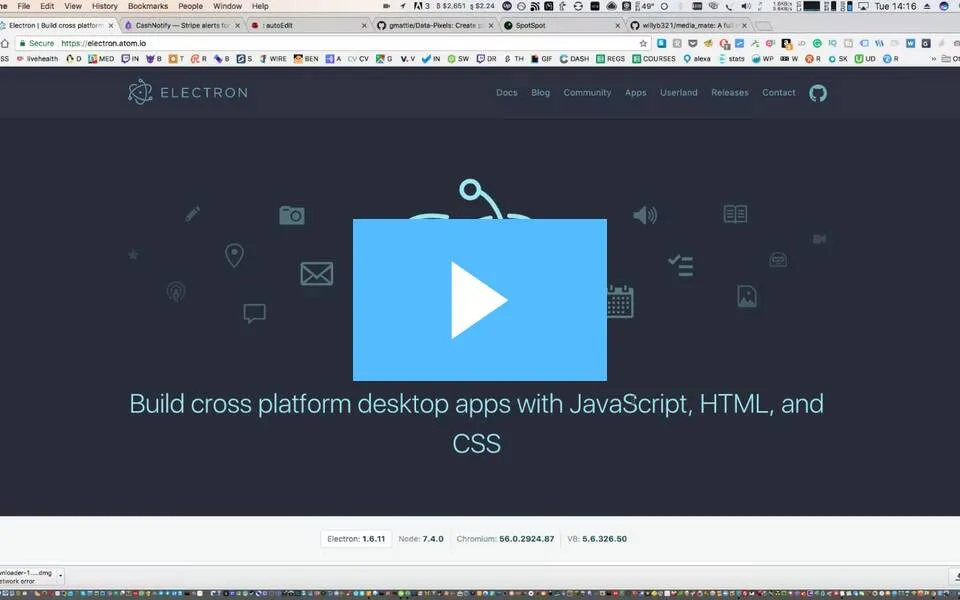Screen dimensions: 960x600
Task: Open the COURSES bookmark
Action: [654, 59]
